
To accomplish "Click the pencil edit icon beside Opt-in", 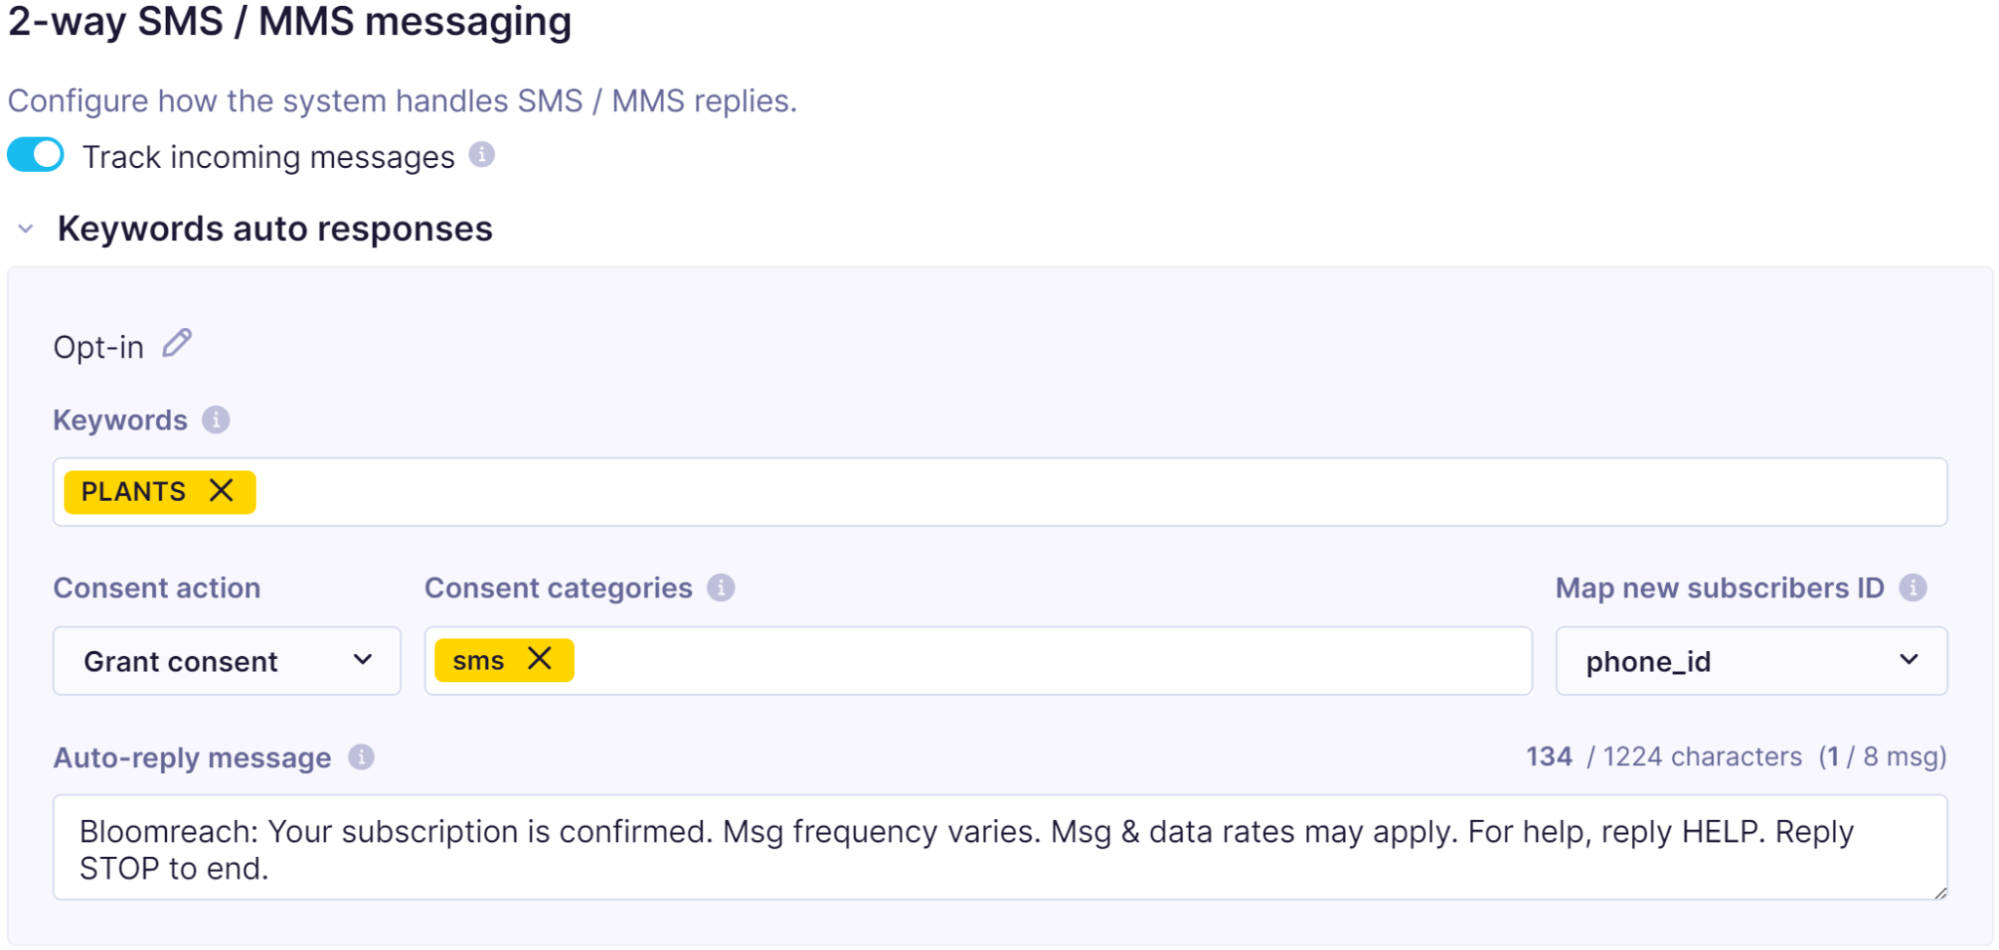I will click(177, 343).
